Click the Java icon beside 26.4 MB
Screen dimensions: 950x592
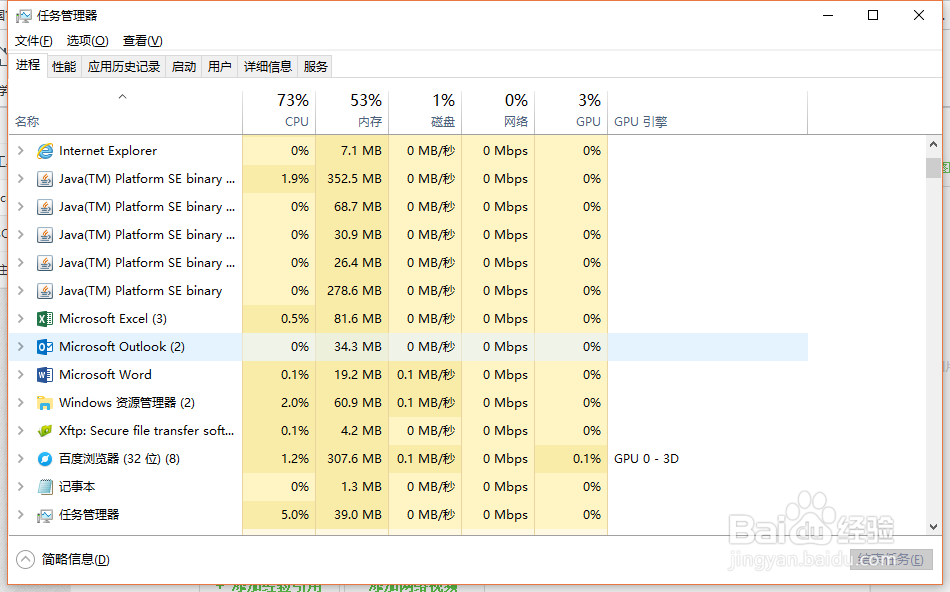45,263
